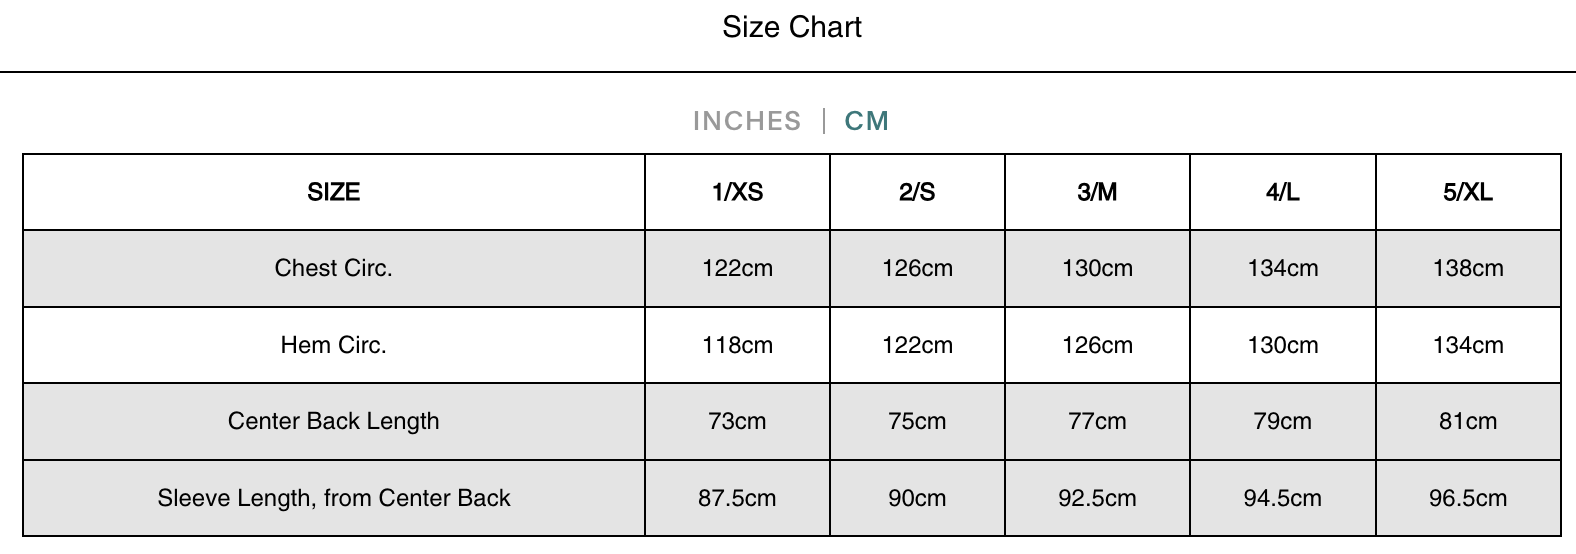This screenshot has width=1576, height=554.
Task: Select the 5/XL column header
Action: [1467, 192]
